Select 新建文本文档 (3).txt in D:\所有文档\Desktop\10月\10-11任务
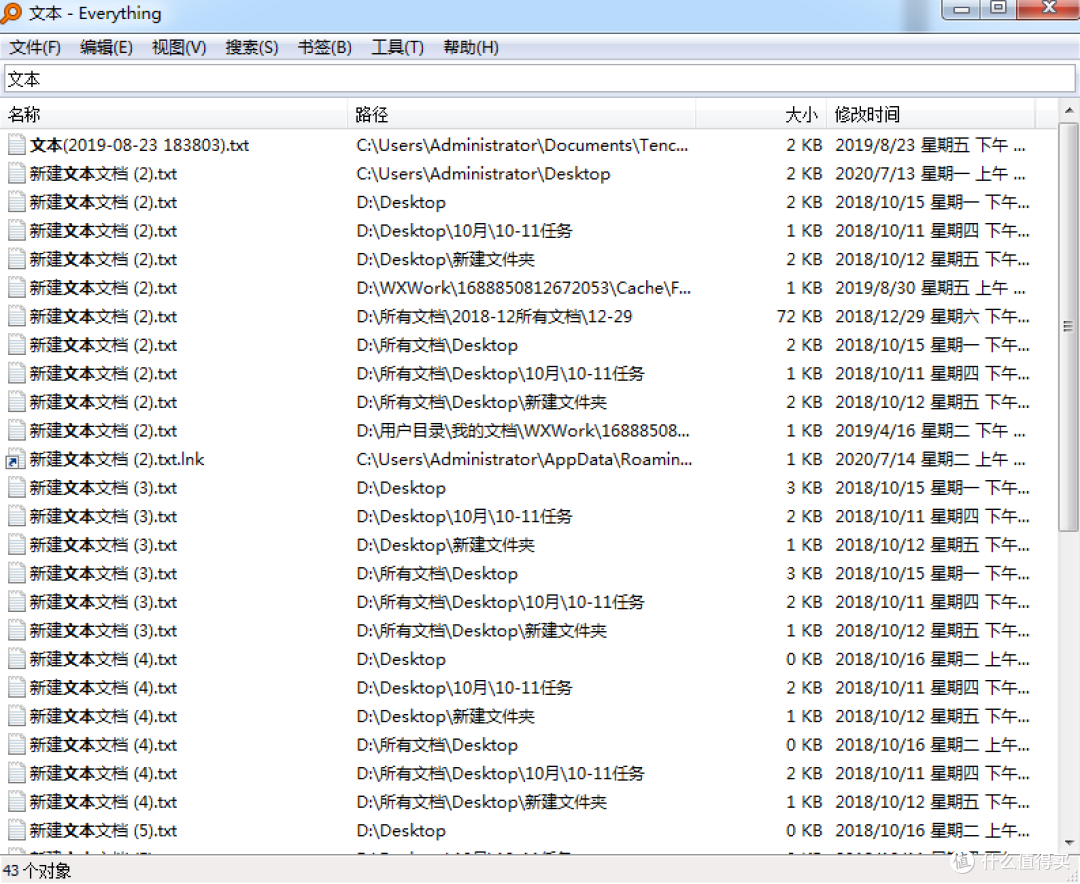1080x884 pixels. 103,603
